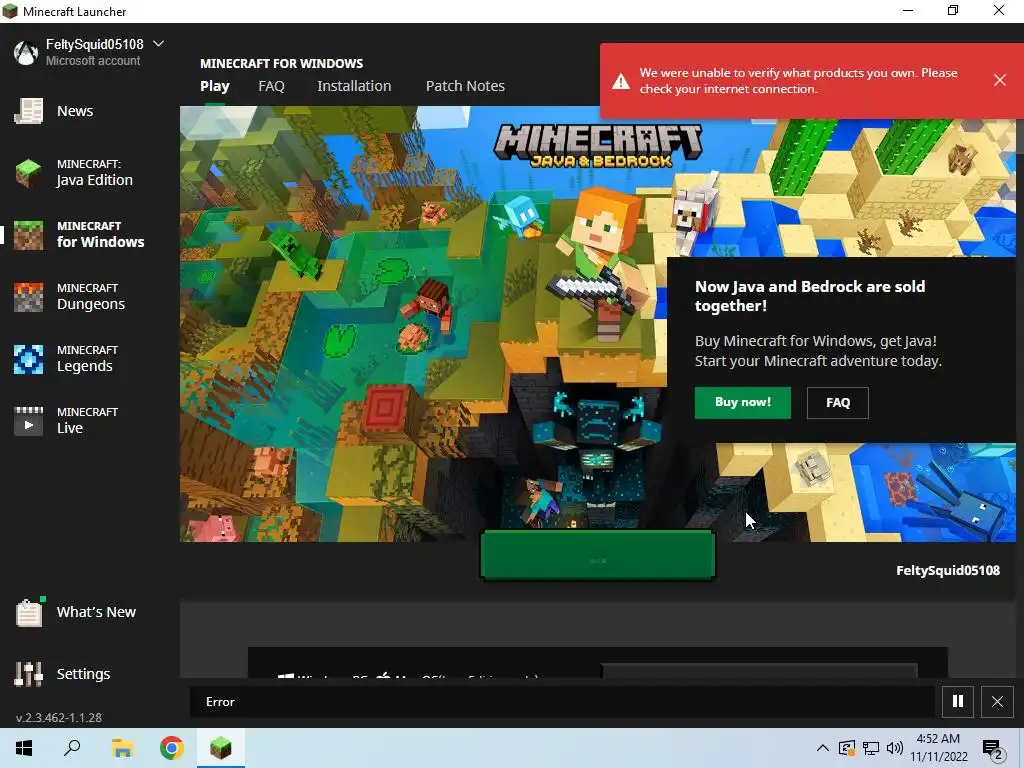Click the Minecraft Launcher title bar icon
Screen dimensions: 1024x768
tap(10, 11)
